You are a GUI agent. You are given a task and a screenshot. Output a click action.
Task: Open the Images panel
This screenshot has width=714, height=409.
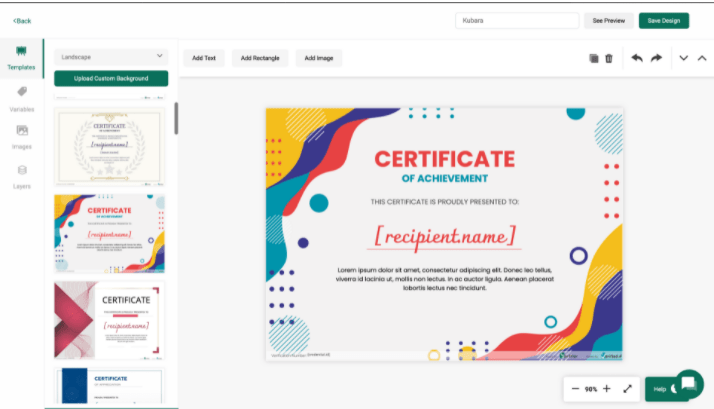21,137
